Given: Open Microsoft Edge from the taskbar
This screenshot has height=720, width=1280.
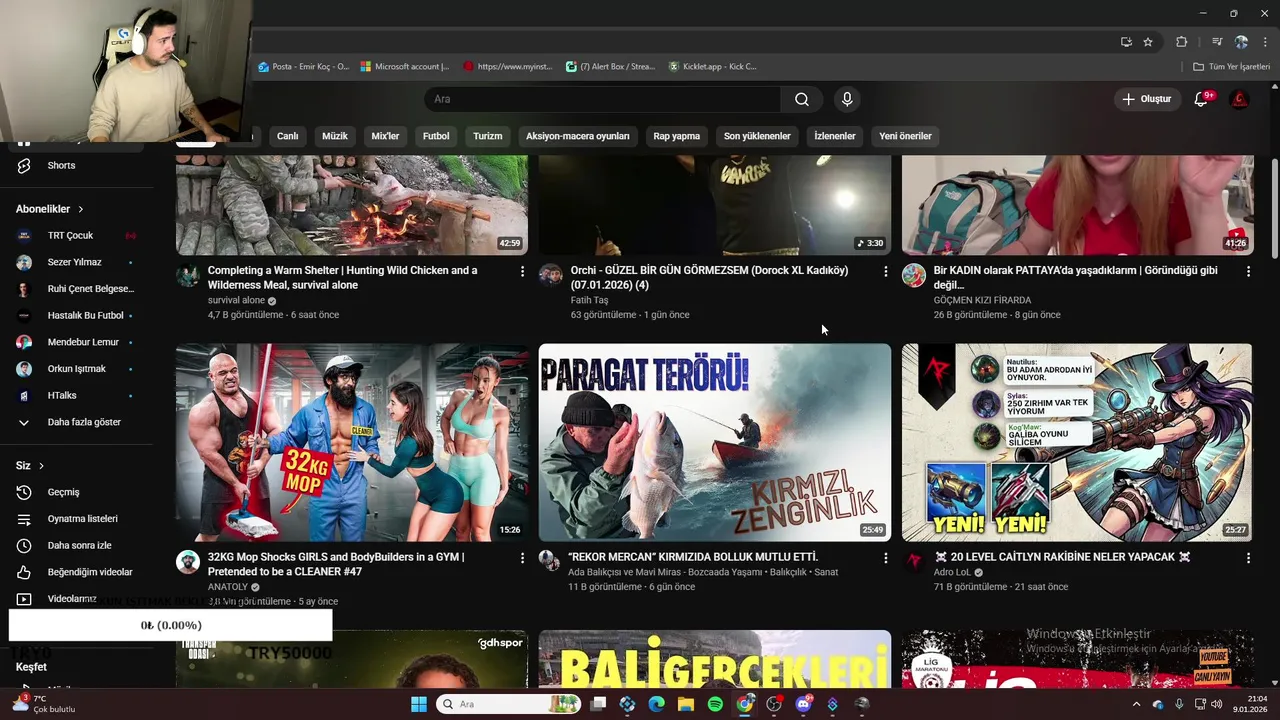Looking at the screenshot, I should (x=656, y=704).
